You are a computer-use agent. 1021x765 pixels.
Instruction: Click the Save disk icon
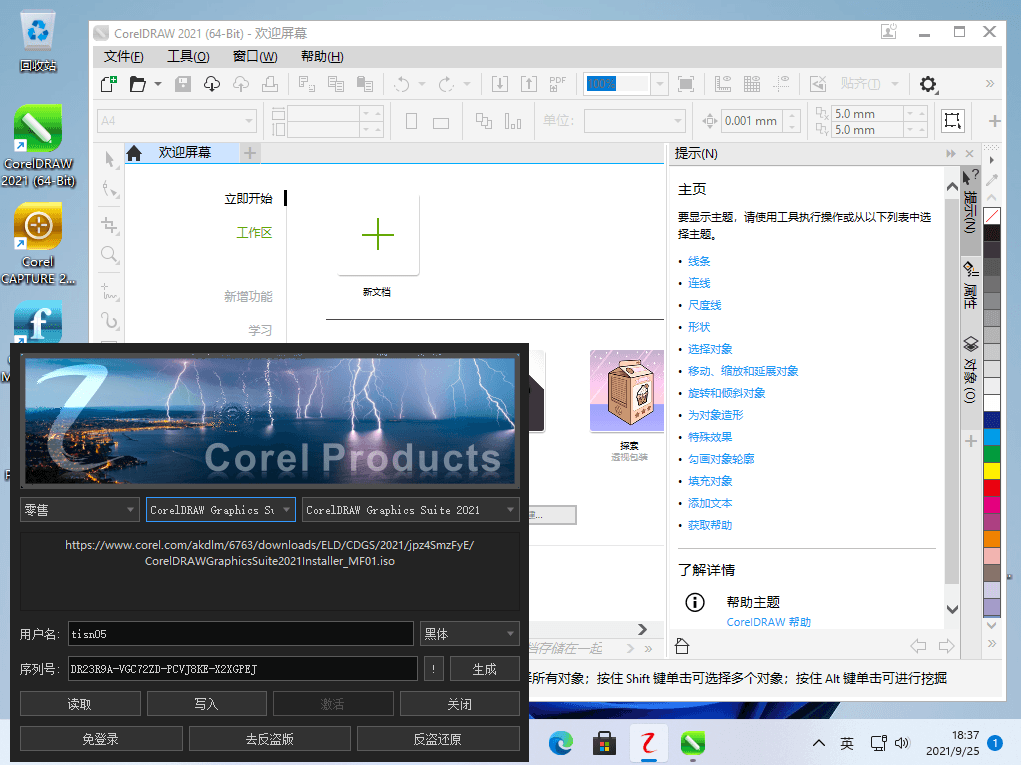pyautogui.click(x=183, y=84)
